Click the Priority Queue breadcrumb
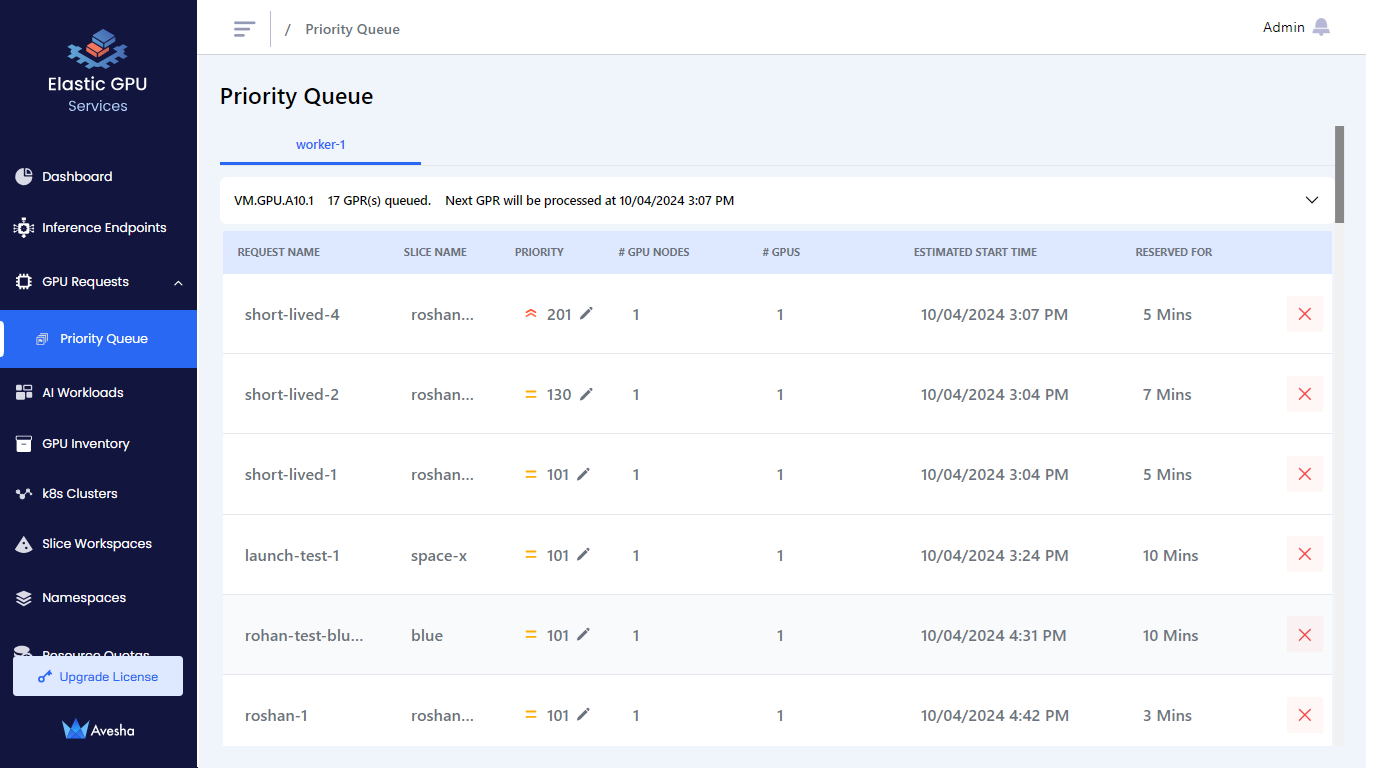Screen dimensions: 1375x782 coord(352,30)
